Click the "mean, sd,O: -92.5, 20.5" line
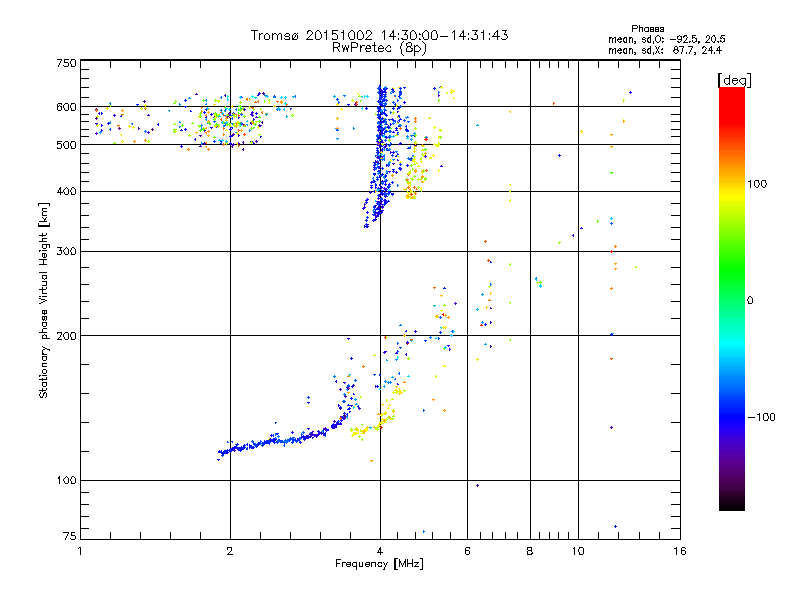Viewport: 800px width, 600px height. tap(666, 40)
